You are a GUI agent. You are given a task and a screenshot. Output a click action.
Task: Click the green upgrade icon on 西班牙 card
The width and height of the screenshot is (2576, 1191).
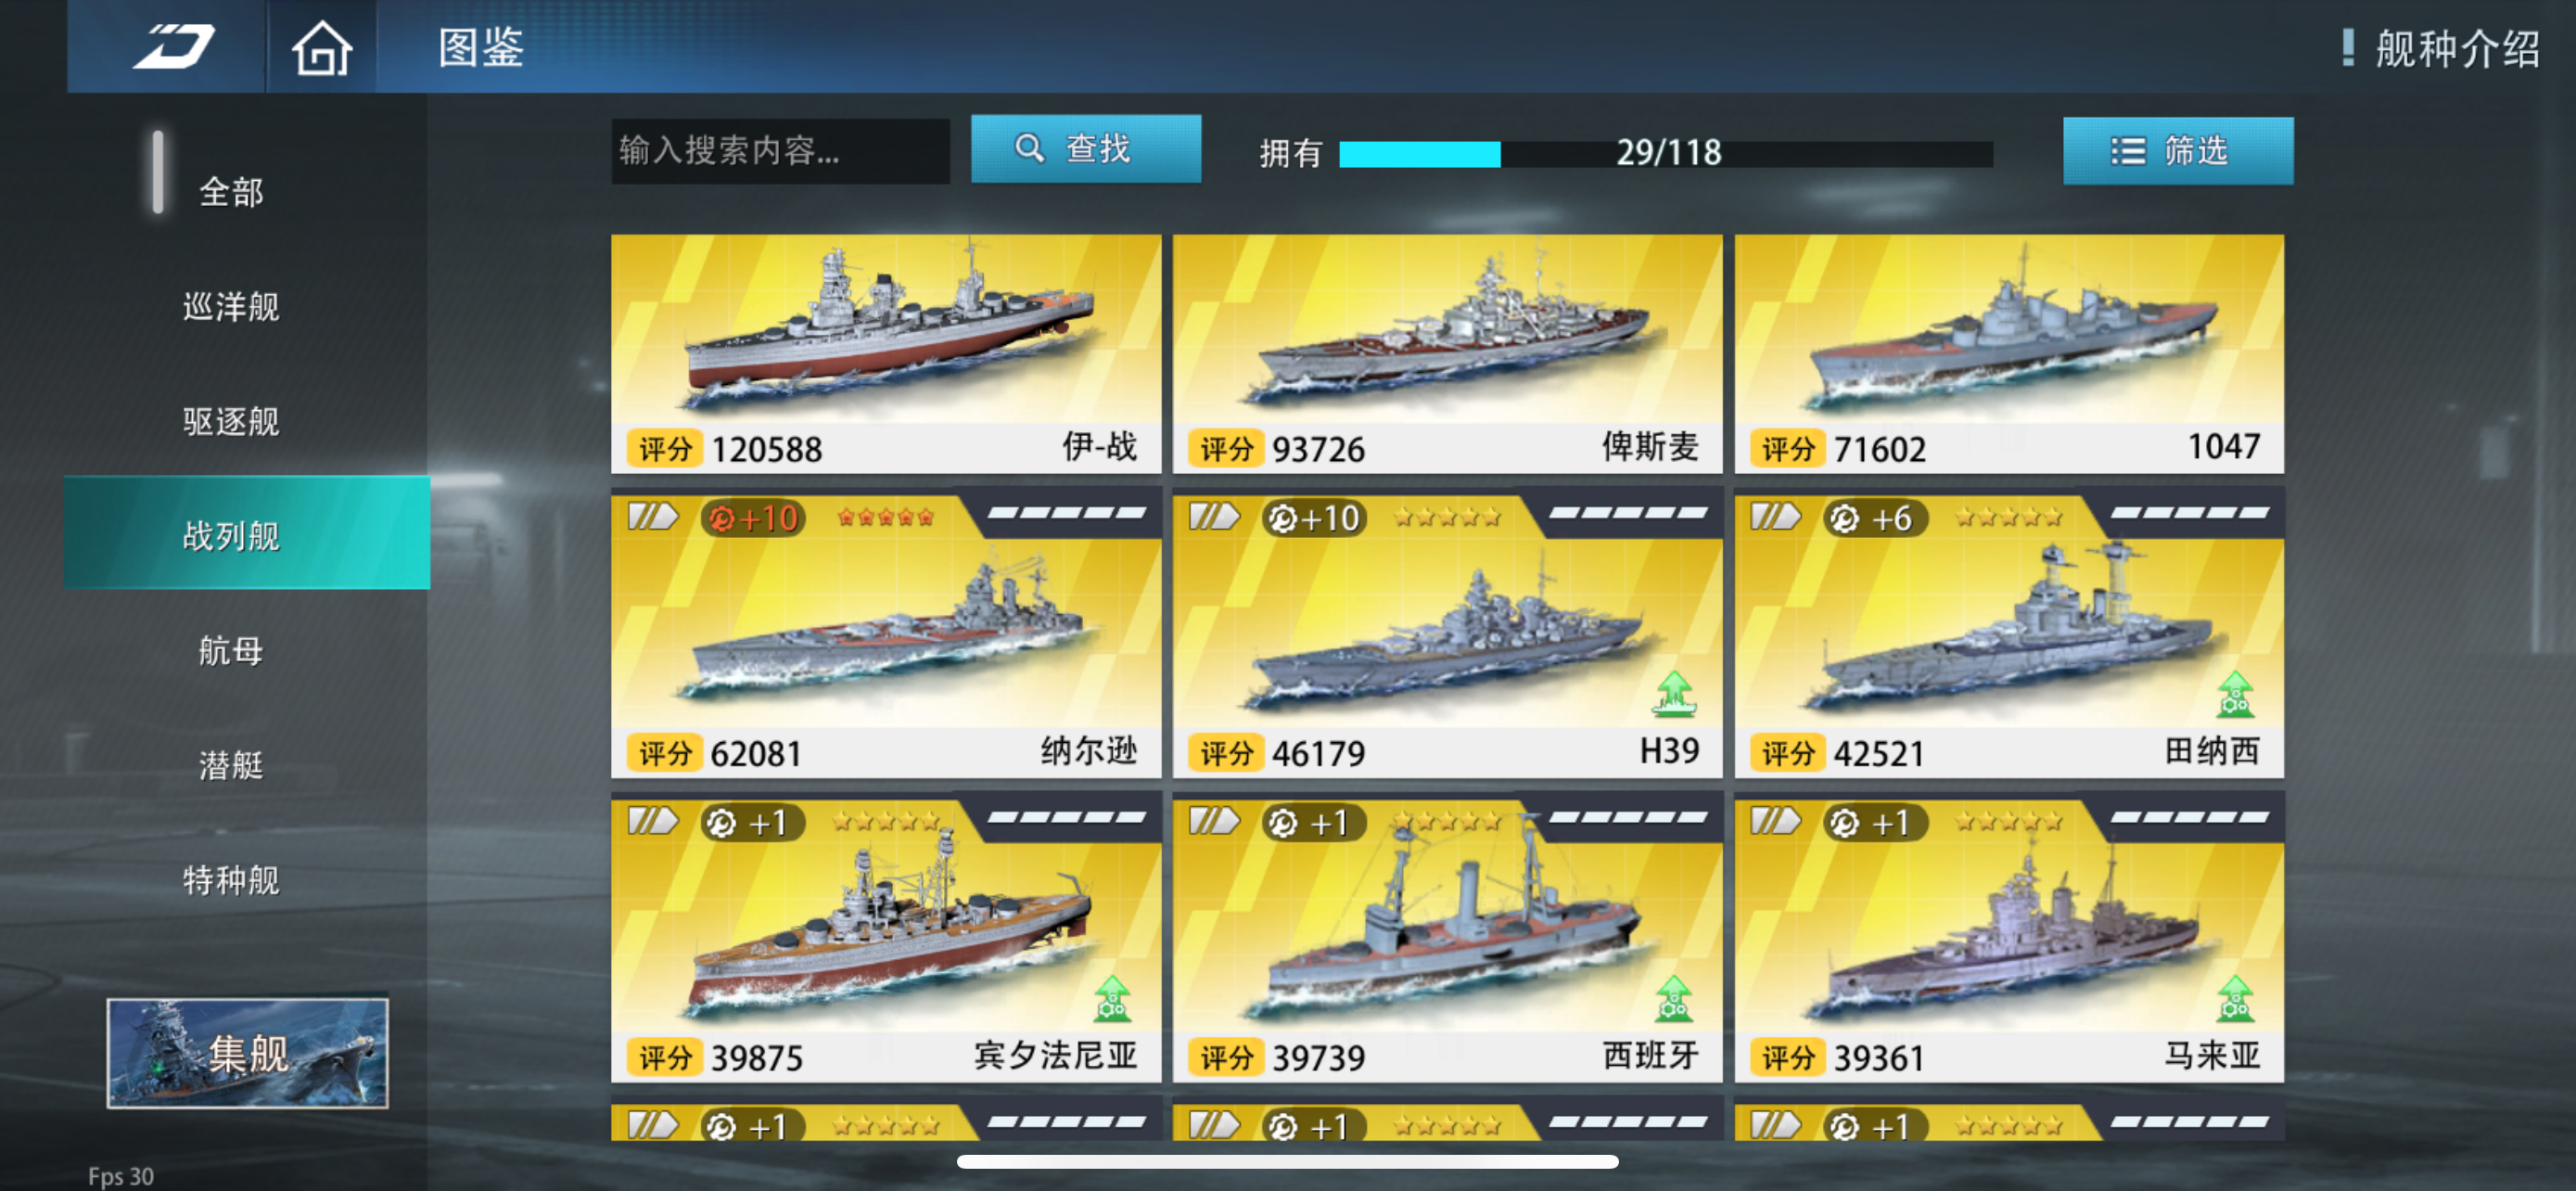1673,998
